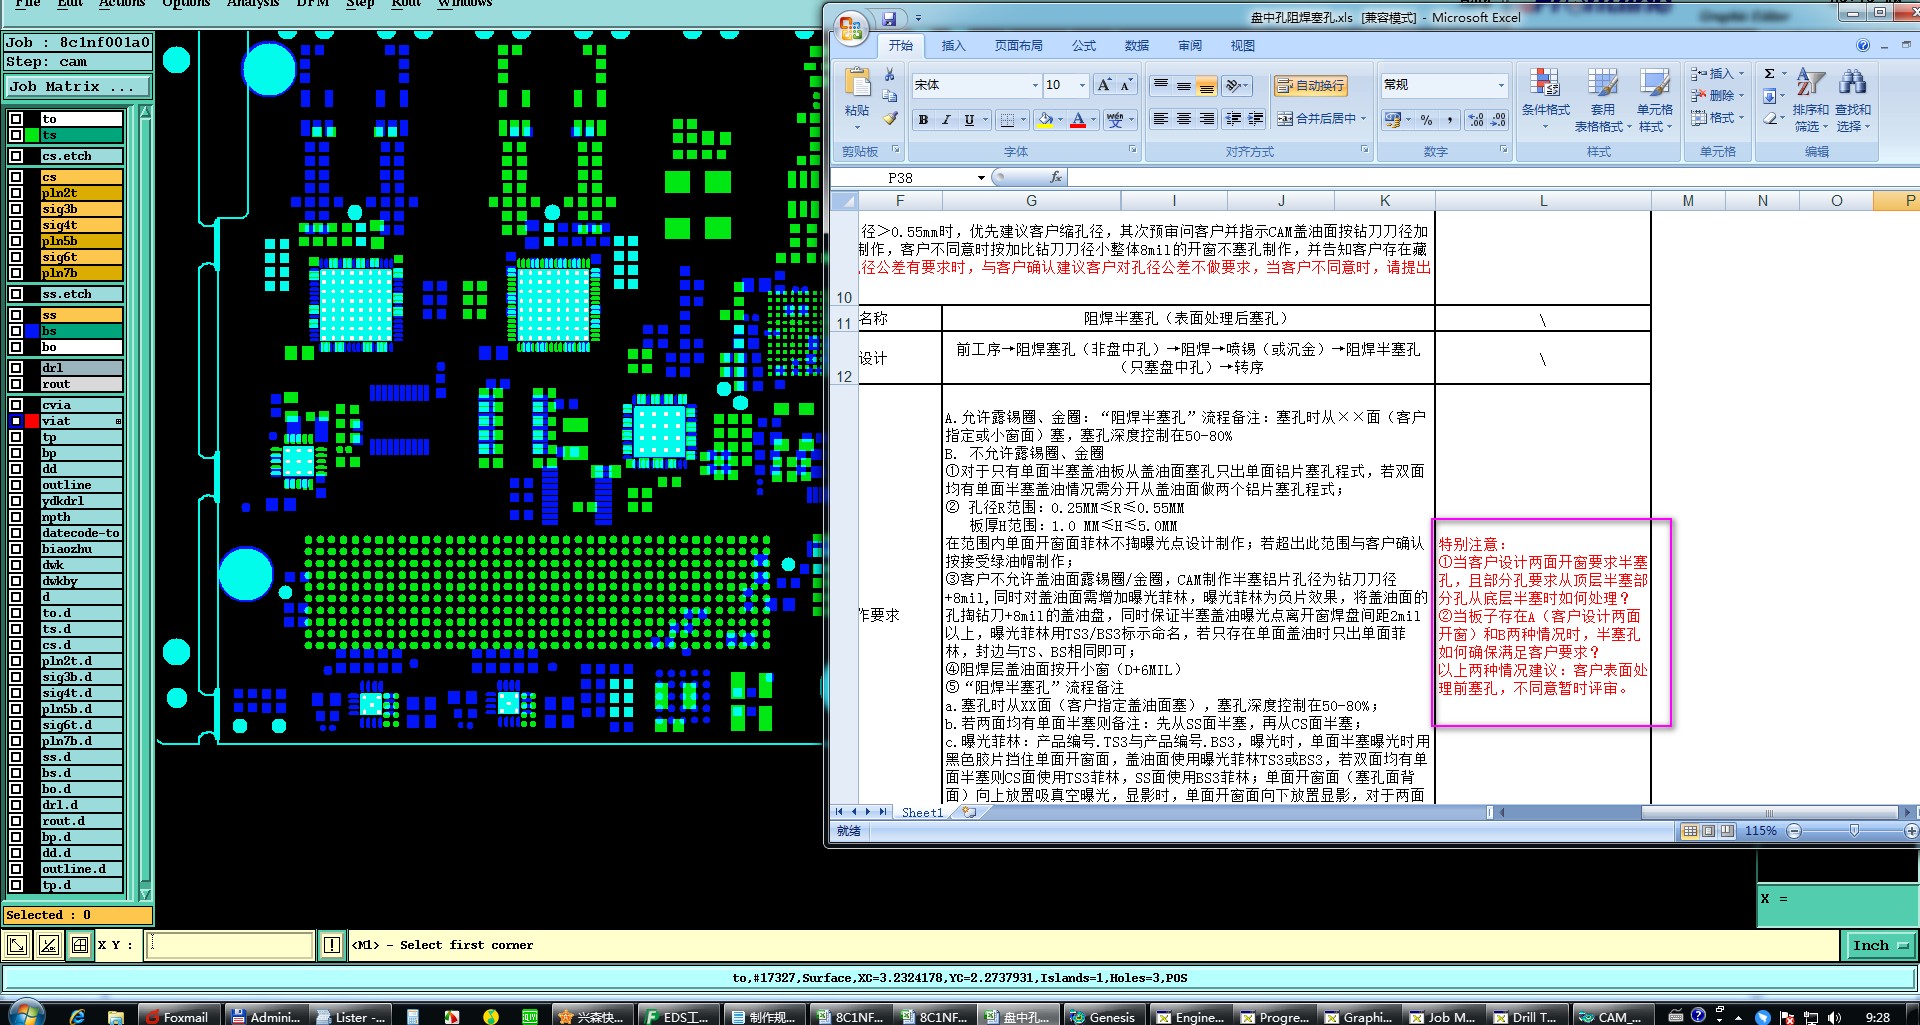Toggle visibility checkbox for layer drl
This screenshot has width=1920, height=1025.
16,368
